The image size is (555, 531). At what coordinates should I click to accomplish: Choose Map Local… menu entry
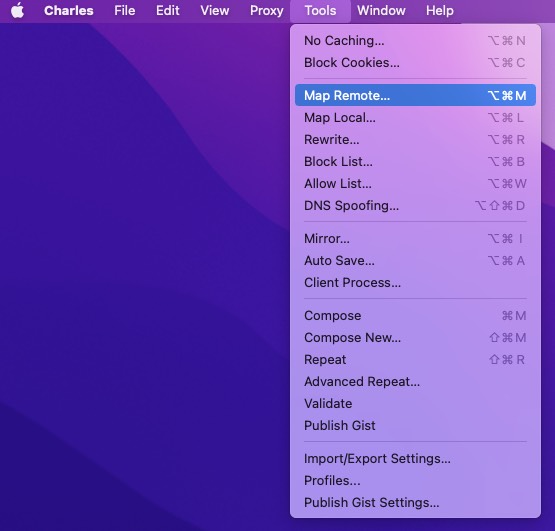[415, 118]
